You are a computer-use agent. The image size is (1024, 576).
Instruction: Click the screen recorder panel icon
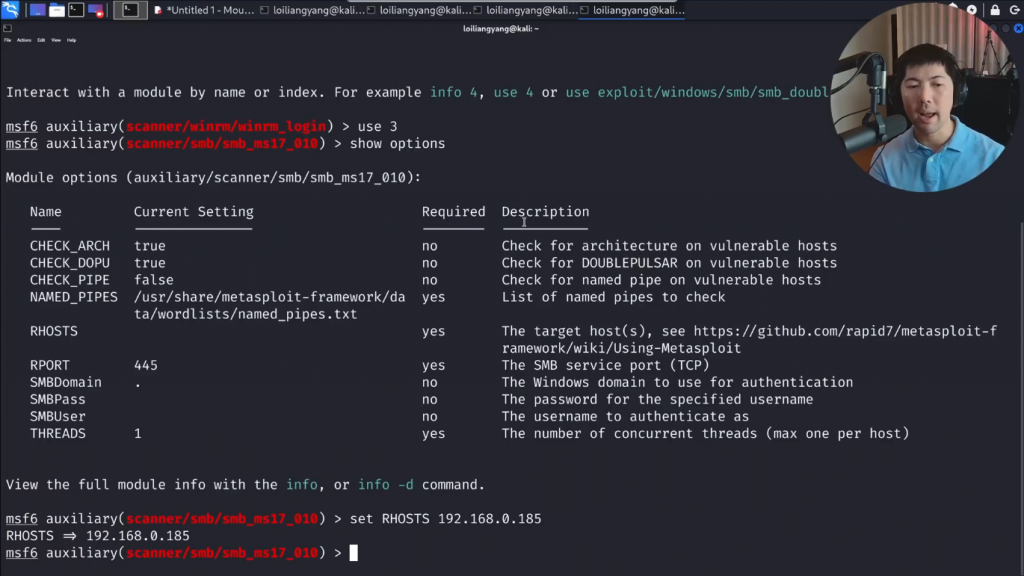point(96,10)
